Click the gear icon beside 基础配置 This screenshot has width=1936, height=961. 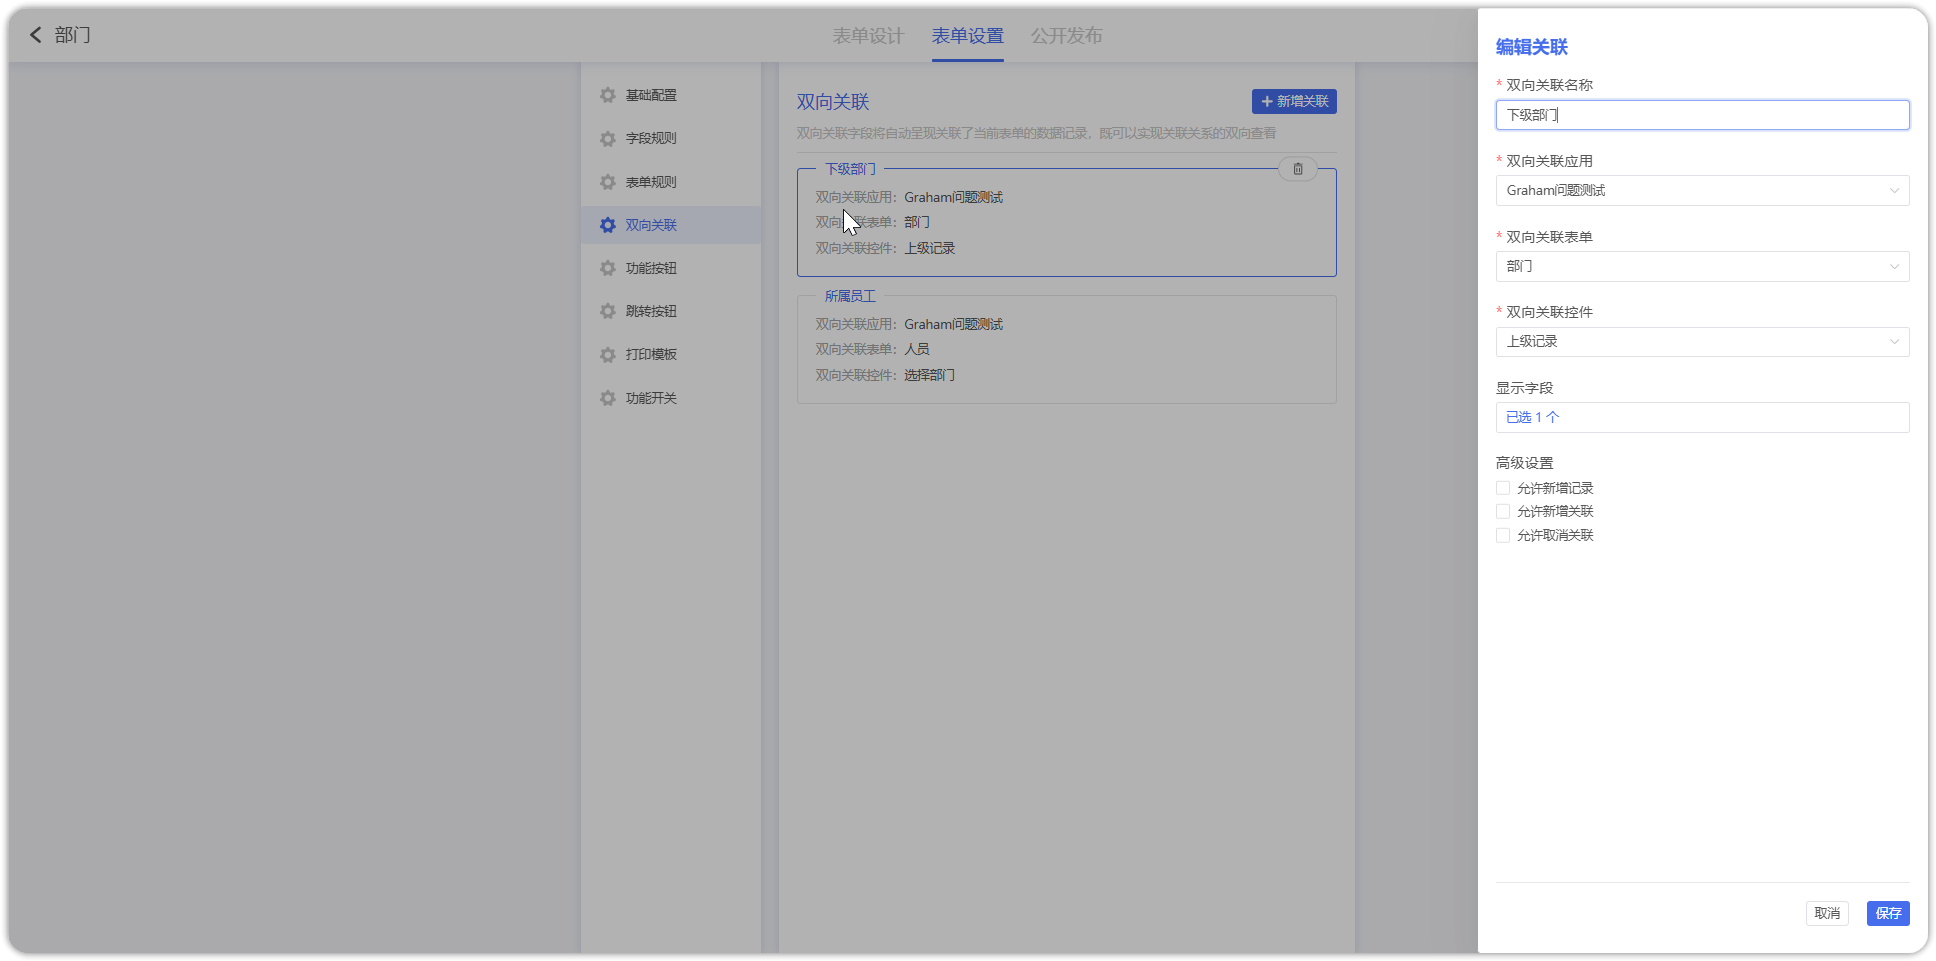tap(608, 95)
